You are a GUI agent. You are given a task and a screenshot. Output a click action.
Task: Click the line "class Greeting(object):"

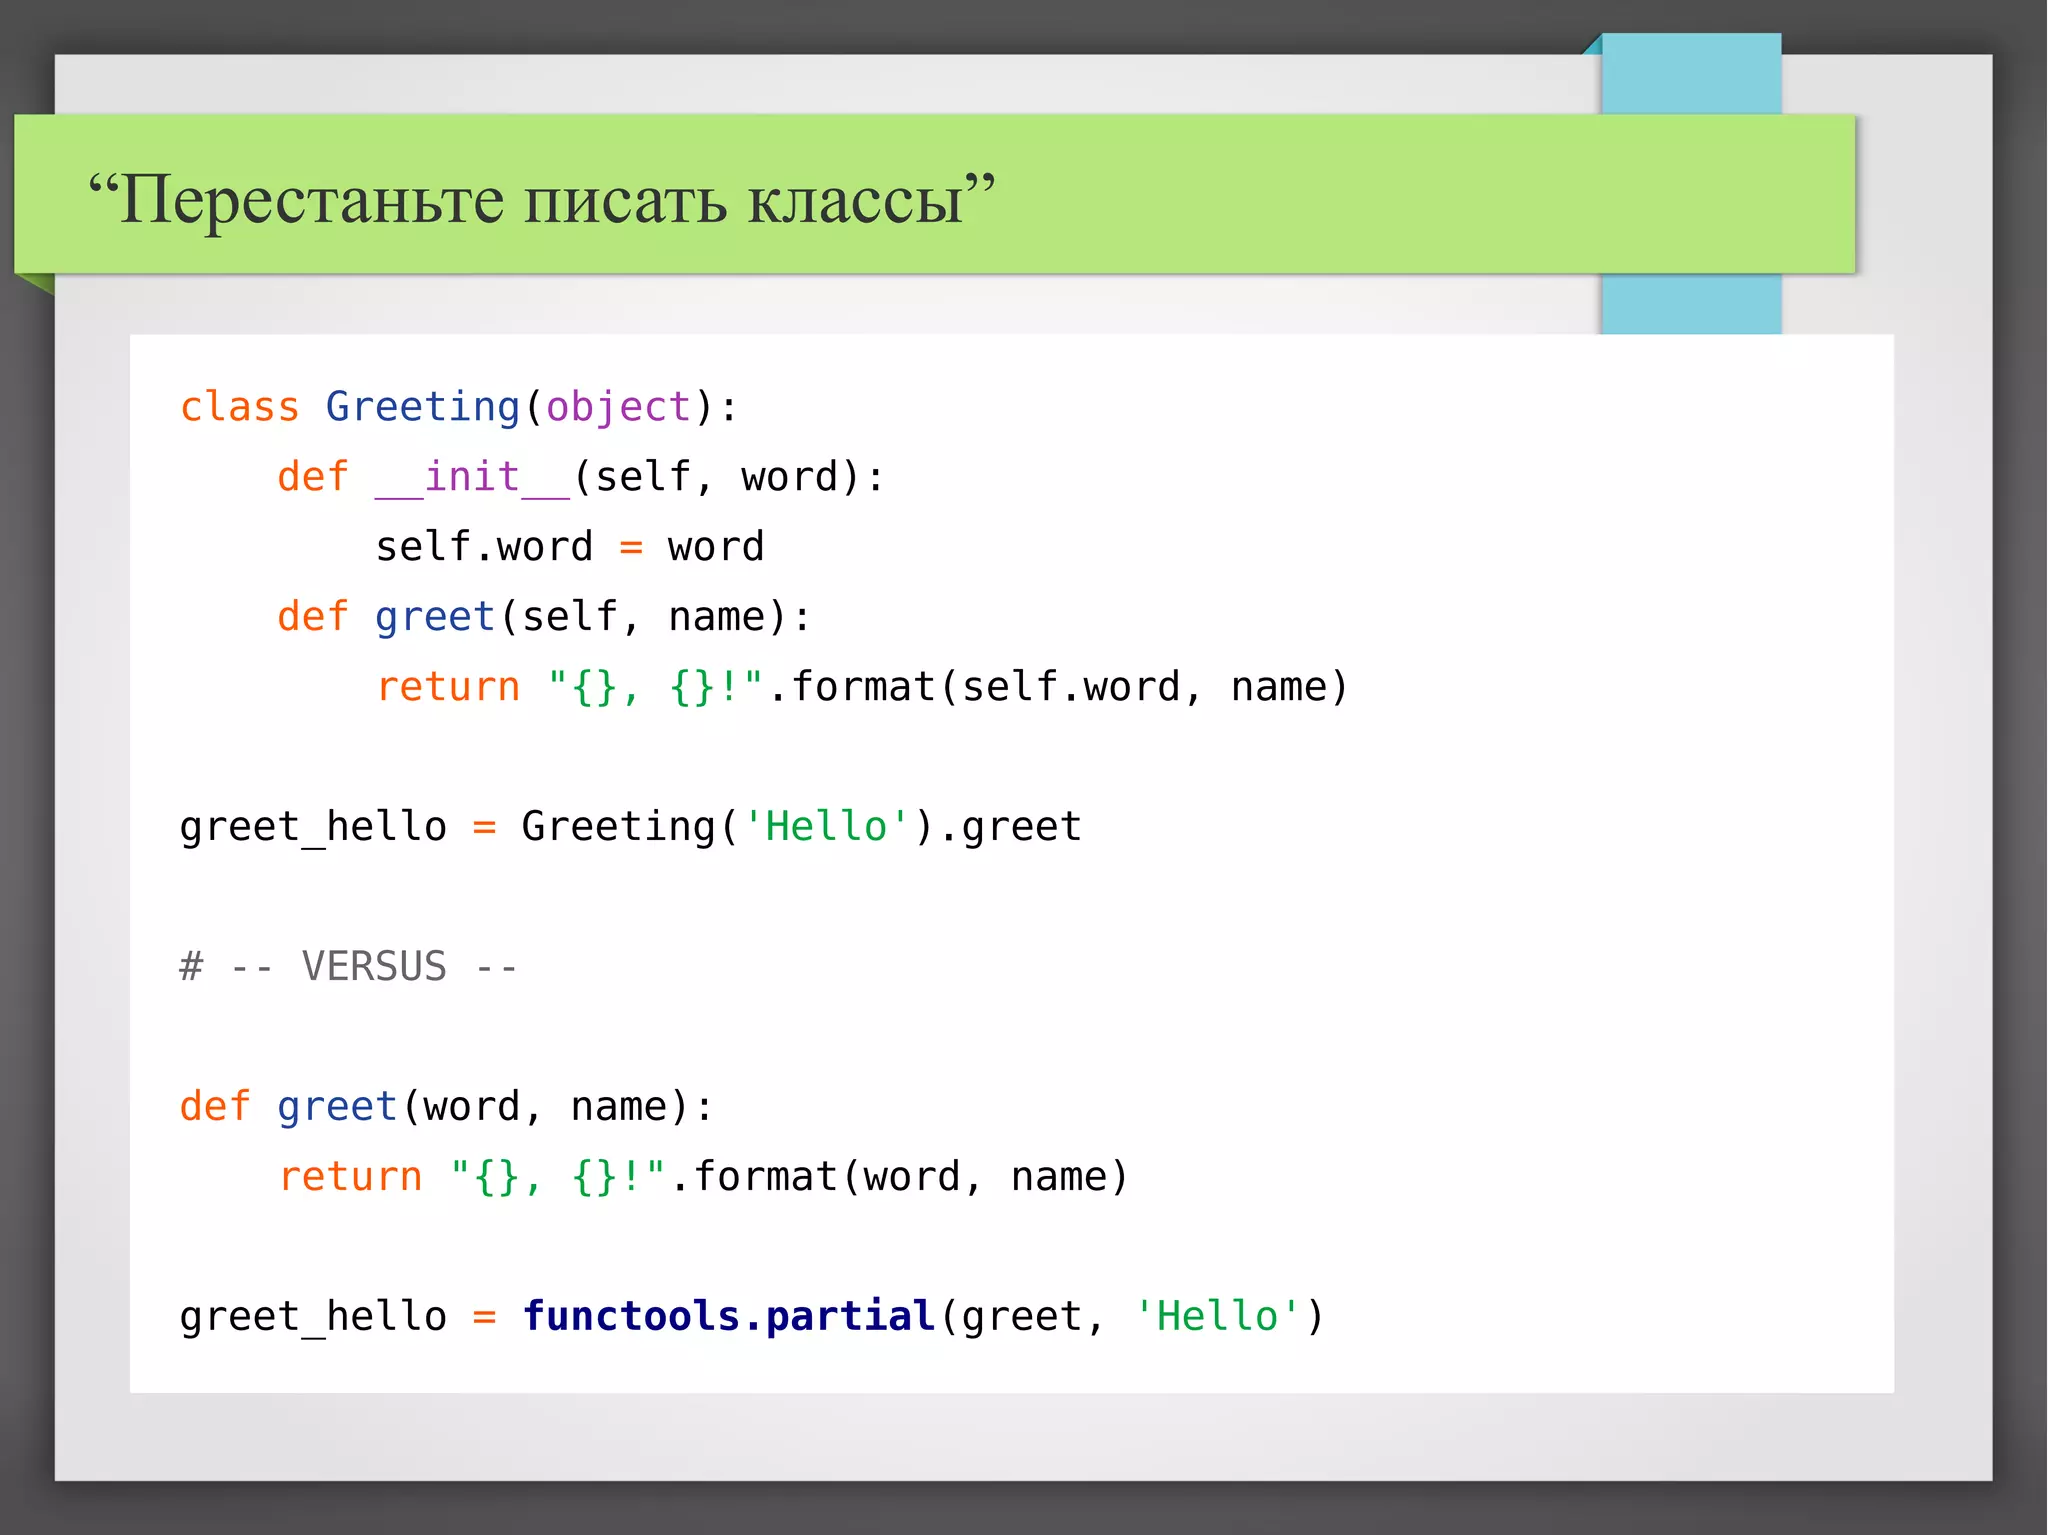(x=459, y=407)
